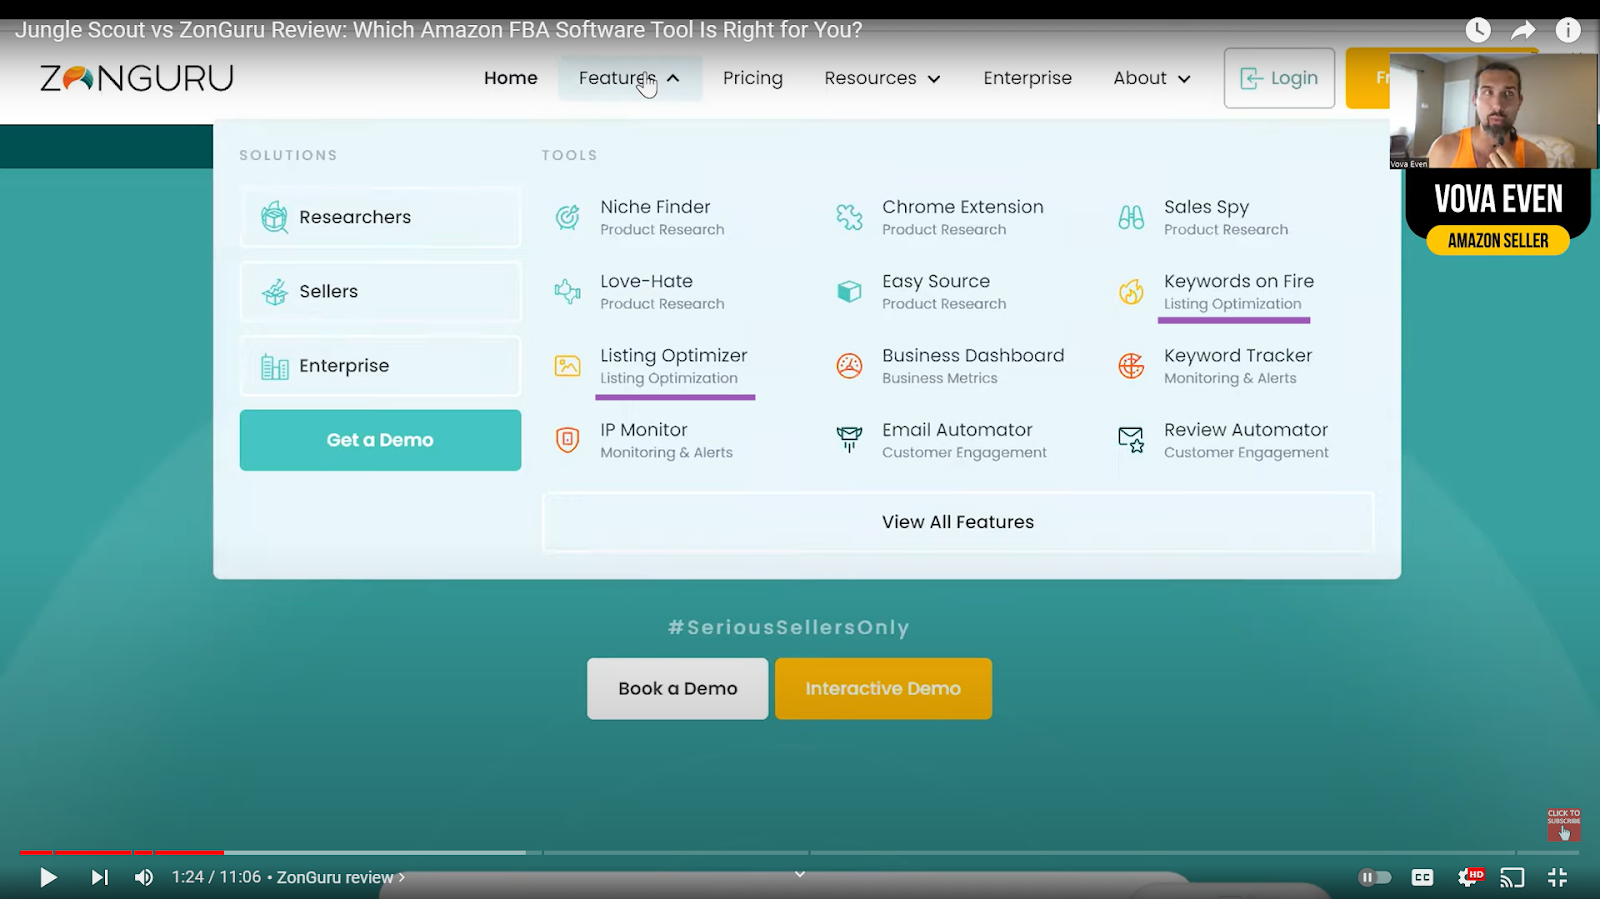The height and width of the screenshot is (899, 1600).
Task: Select IP Monitor menu entry
Action: [665, 440]
